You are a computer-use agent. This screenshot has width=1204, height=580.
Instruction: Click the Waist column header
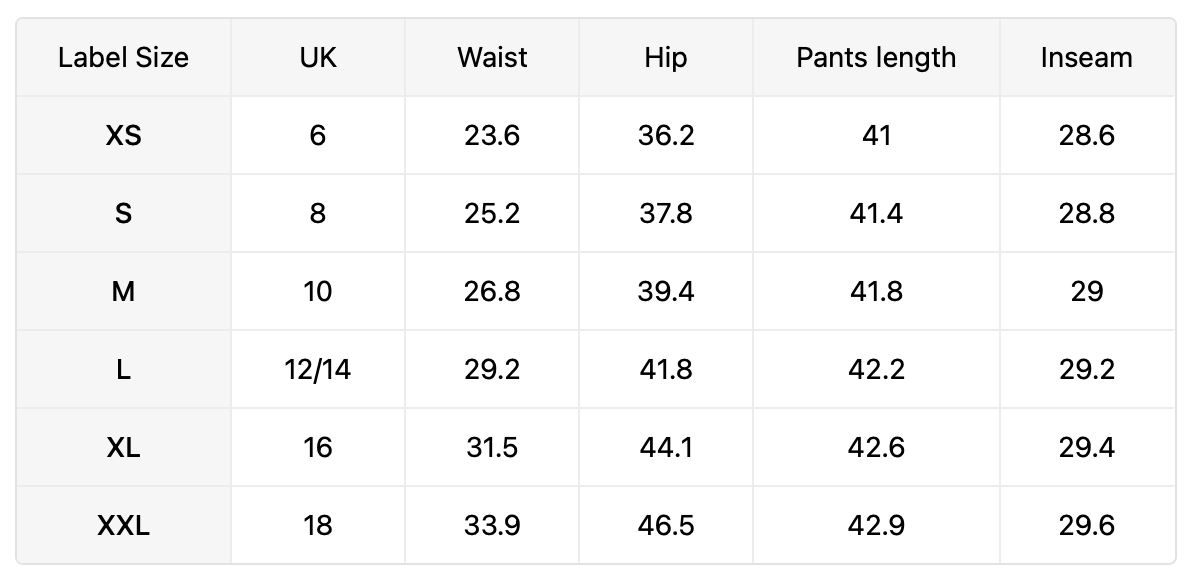point(492,57)
